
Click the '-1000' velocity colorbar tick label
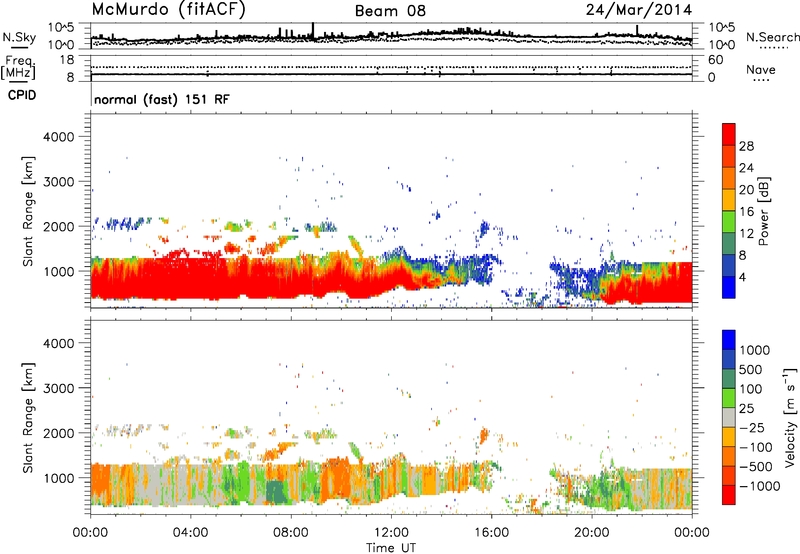pyautogui.click(x=760, y=486)
